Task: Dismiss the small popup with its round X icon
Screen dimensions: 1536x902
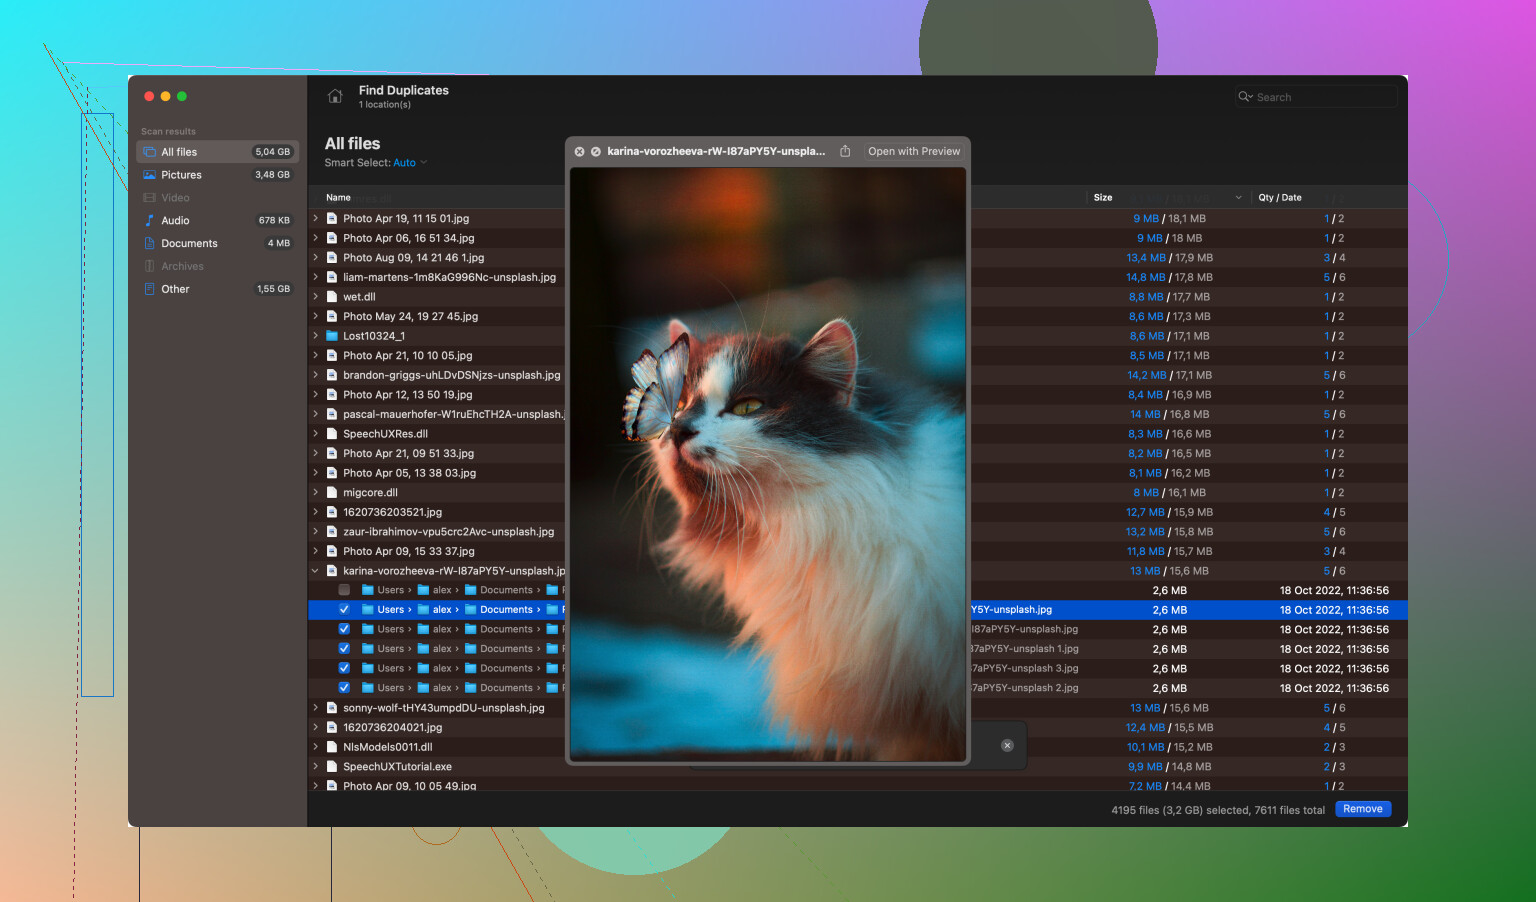Action: click(1007, 745)
